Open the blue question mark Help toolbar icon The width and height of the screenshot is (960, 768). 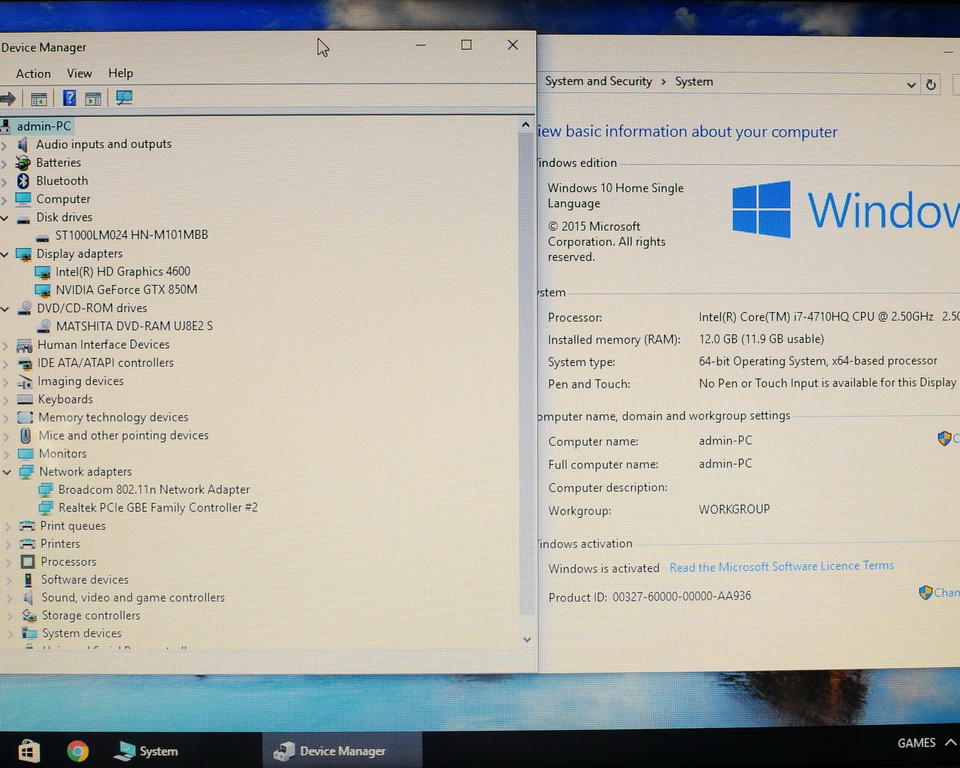point(70,98)
